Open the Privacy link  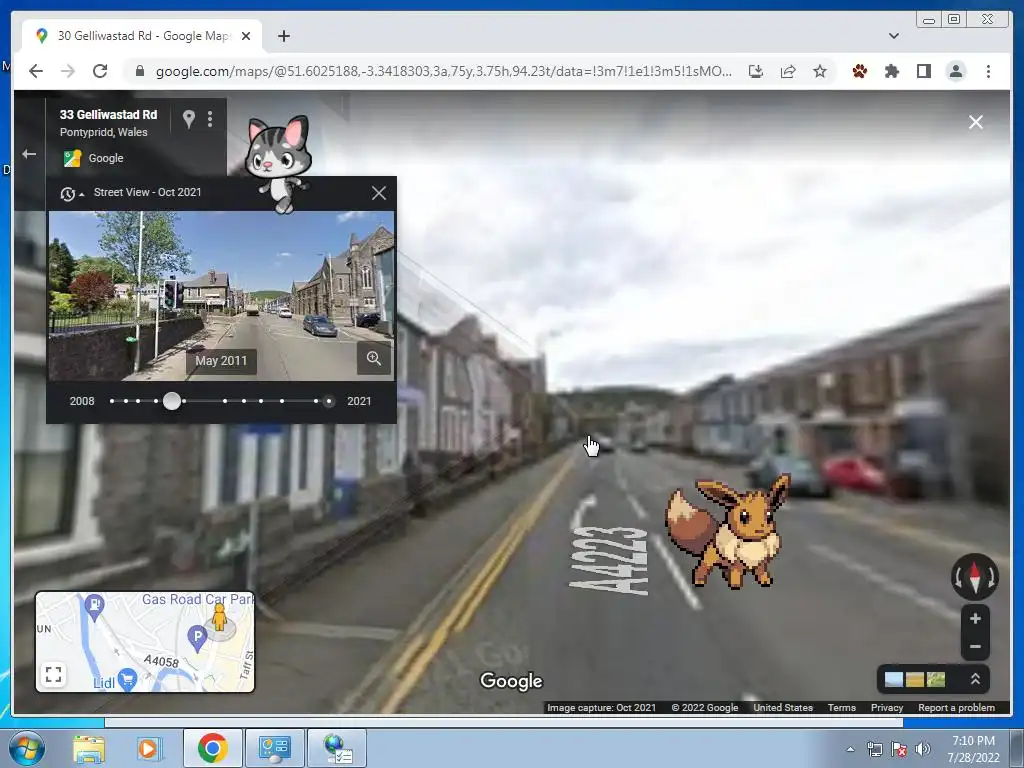point(887,707)
